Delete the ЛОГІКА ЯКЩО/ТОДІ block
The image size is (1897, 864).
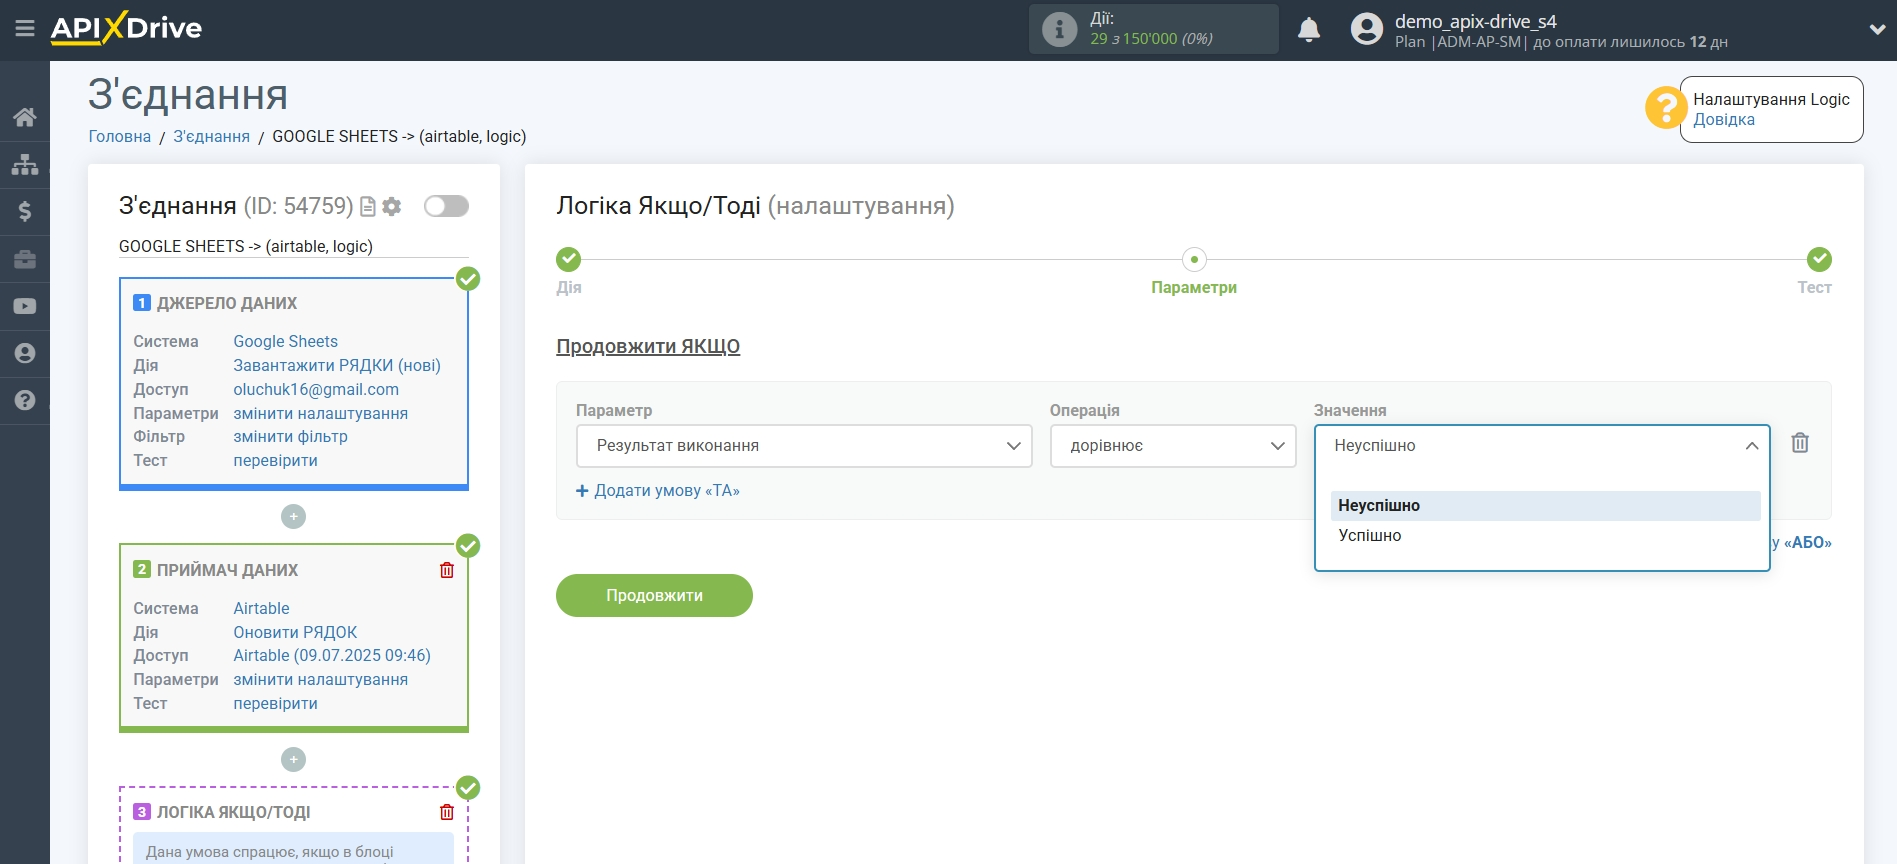tap(447, 812)
